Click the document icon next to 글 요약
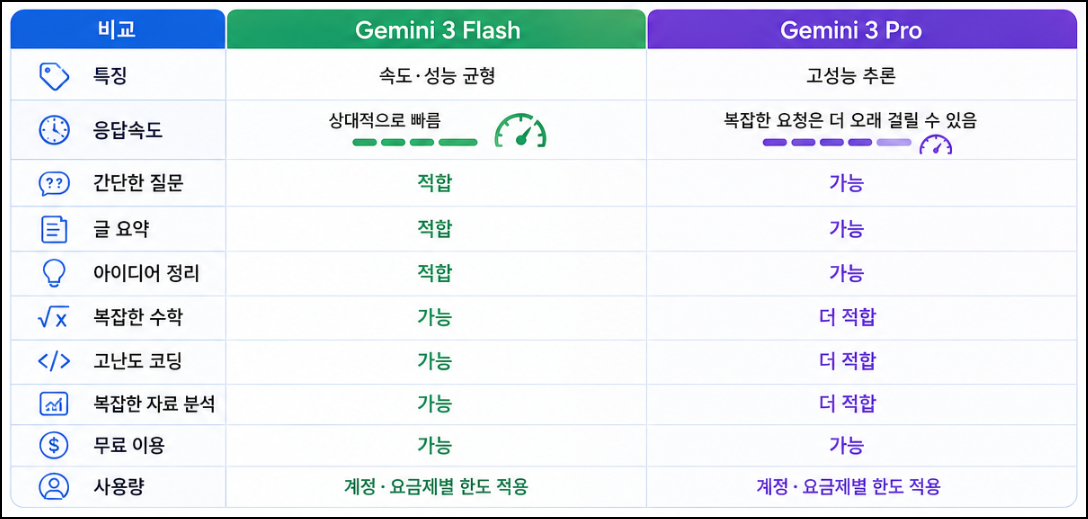The height and width of the screenshot is (519, 1088). [53, 229]
